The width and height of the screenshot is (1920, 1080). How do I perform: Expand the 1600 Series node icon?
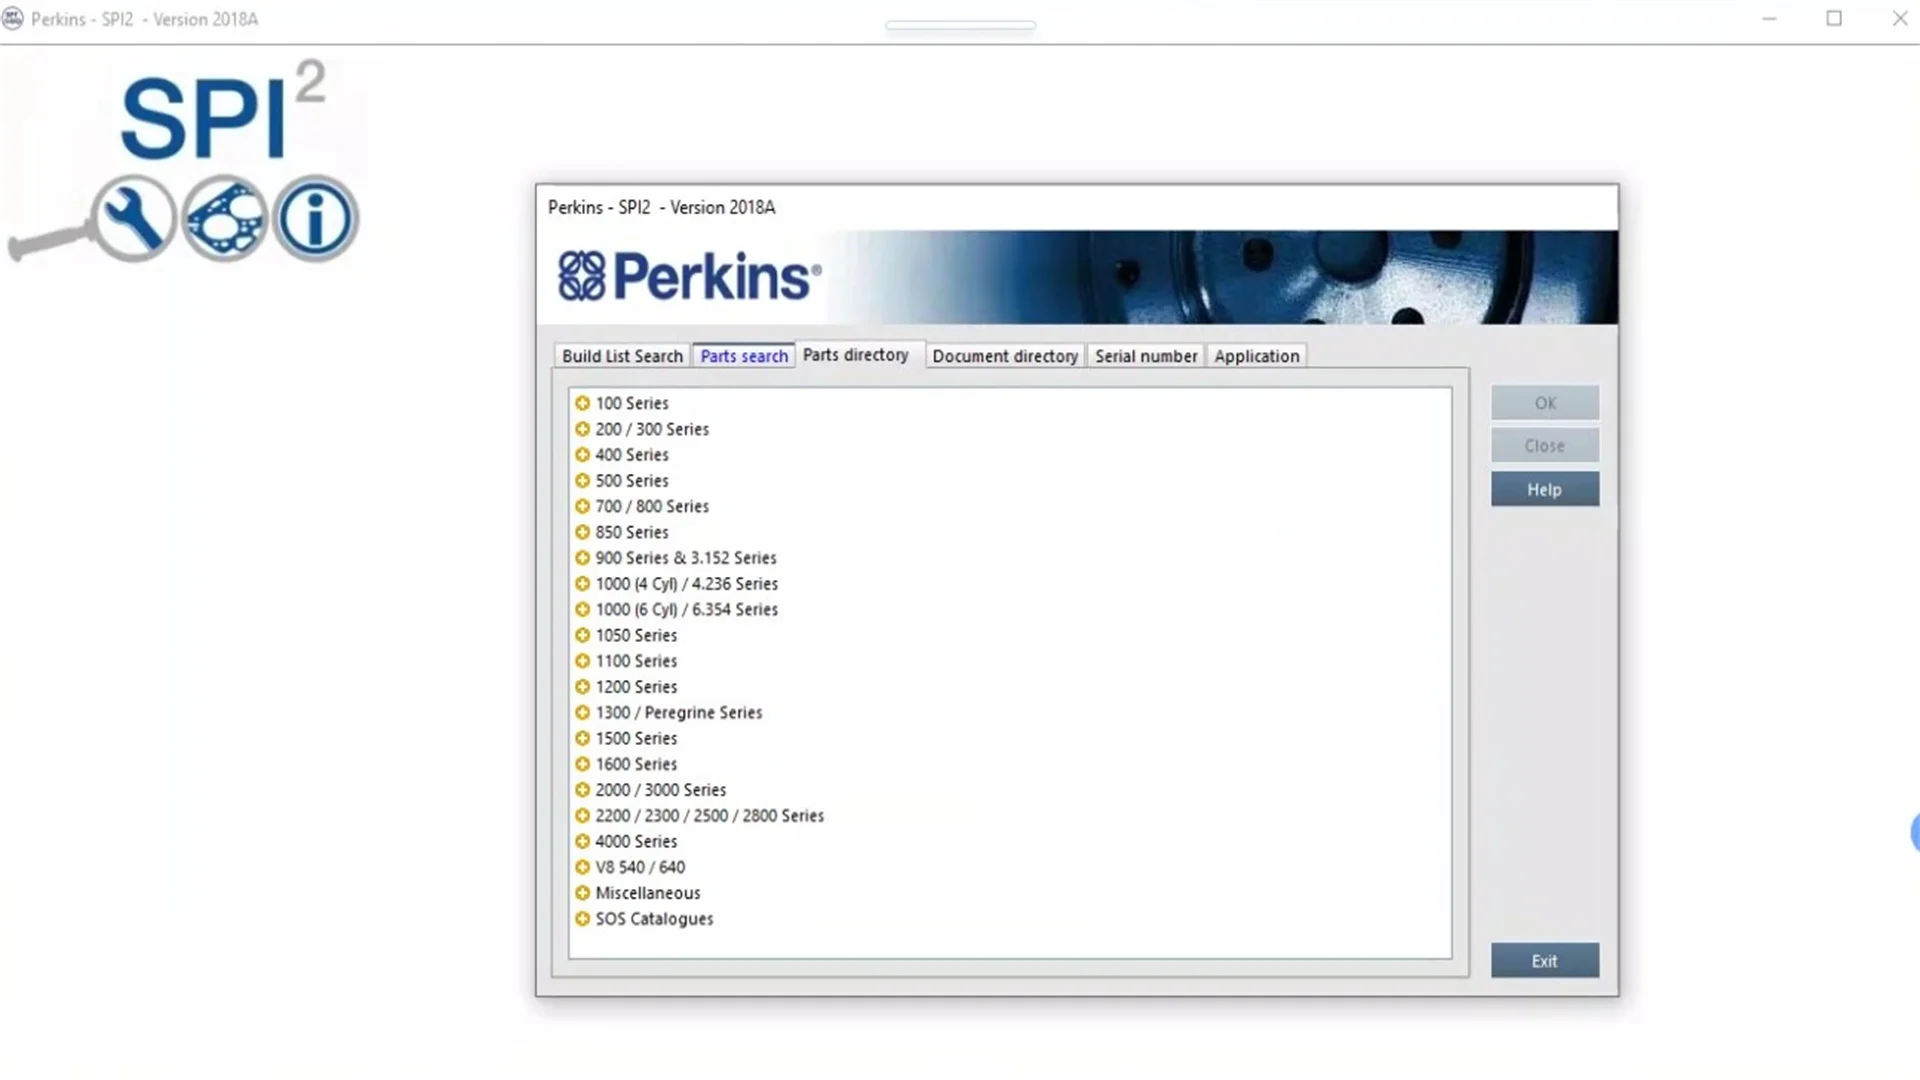(582, 764)
